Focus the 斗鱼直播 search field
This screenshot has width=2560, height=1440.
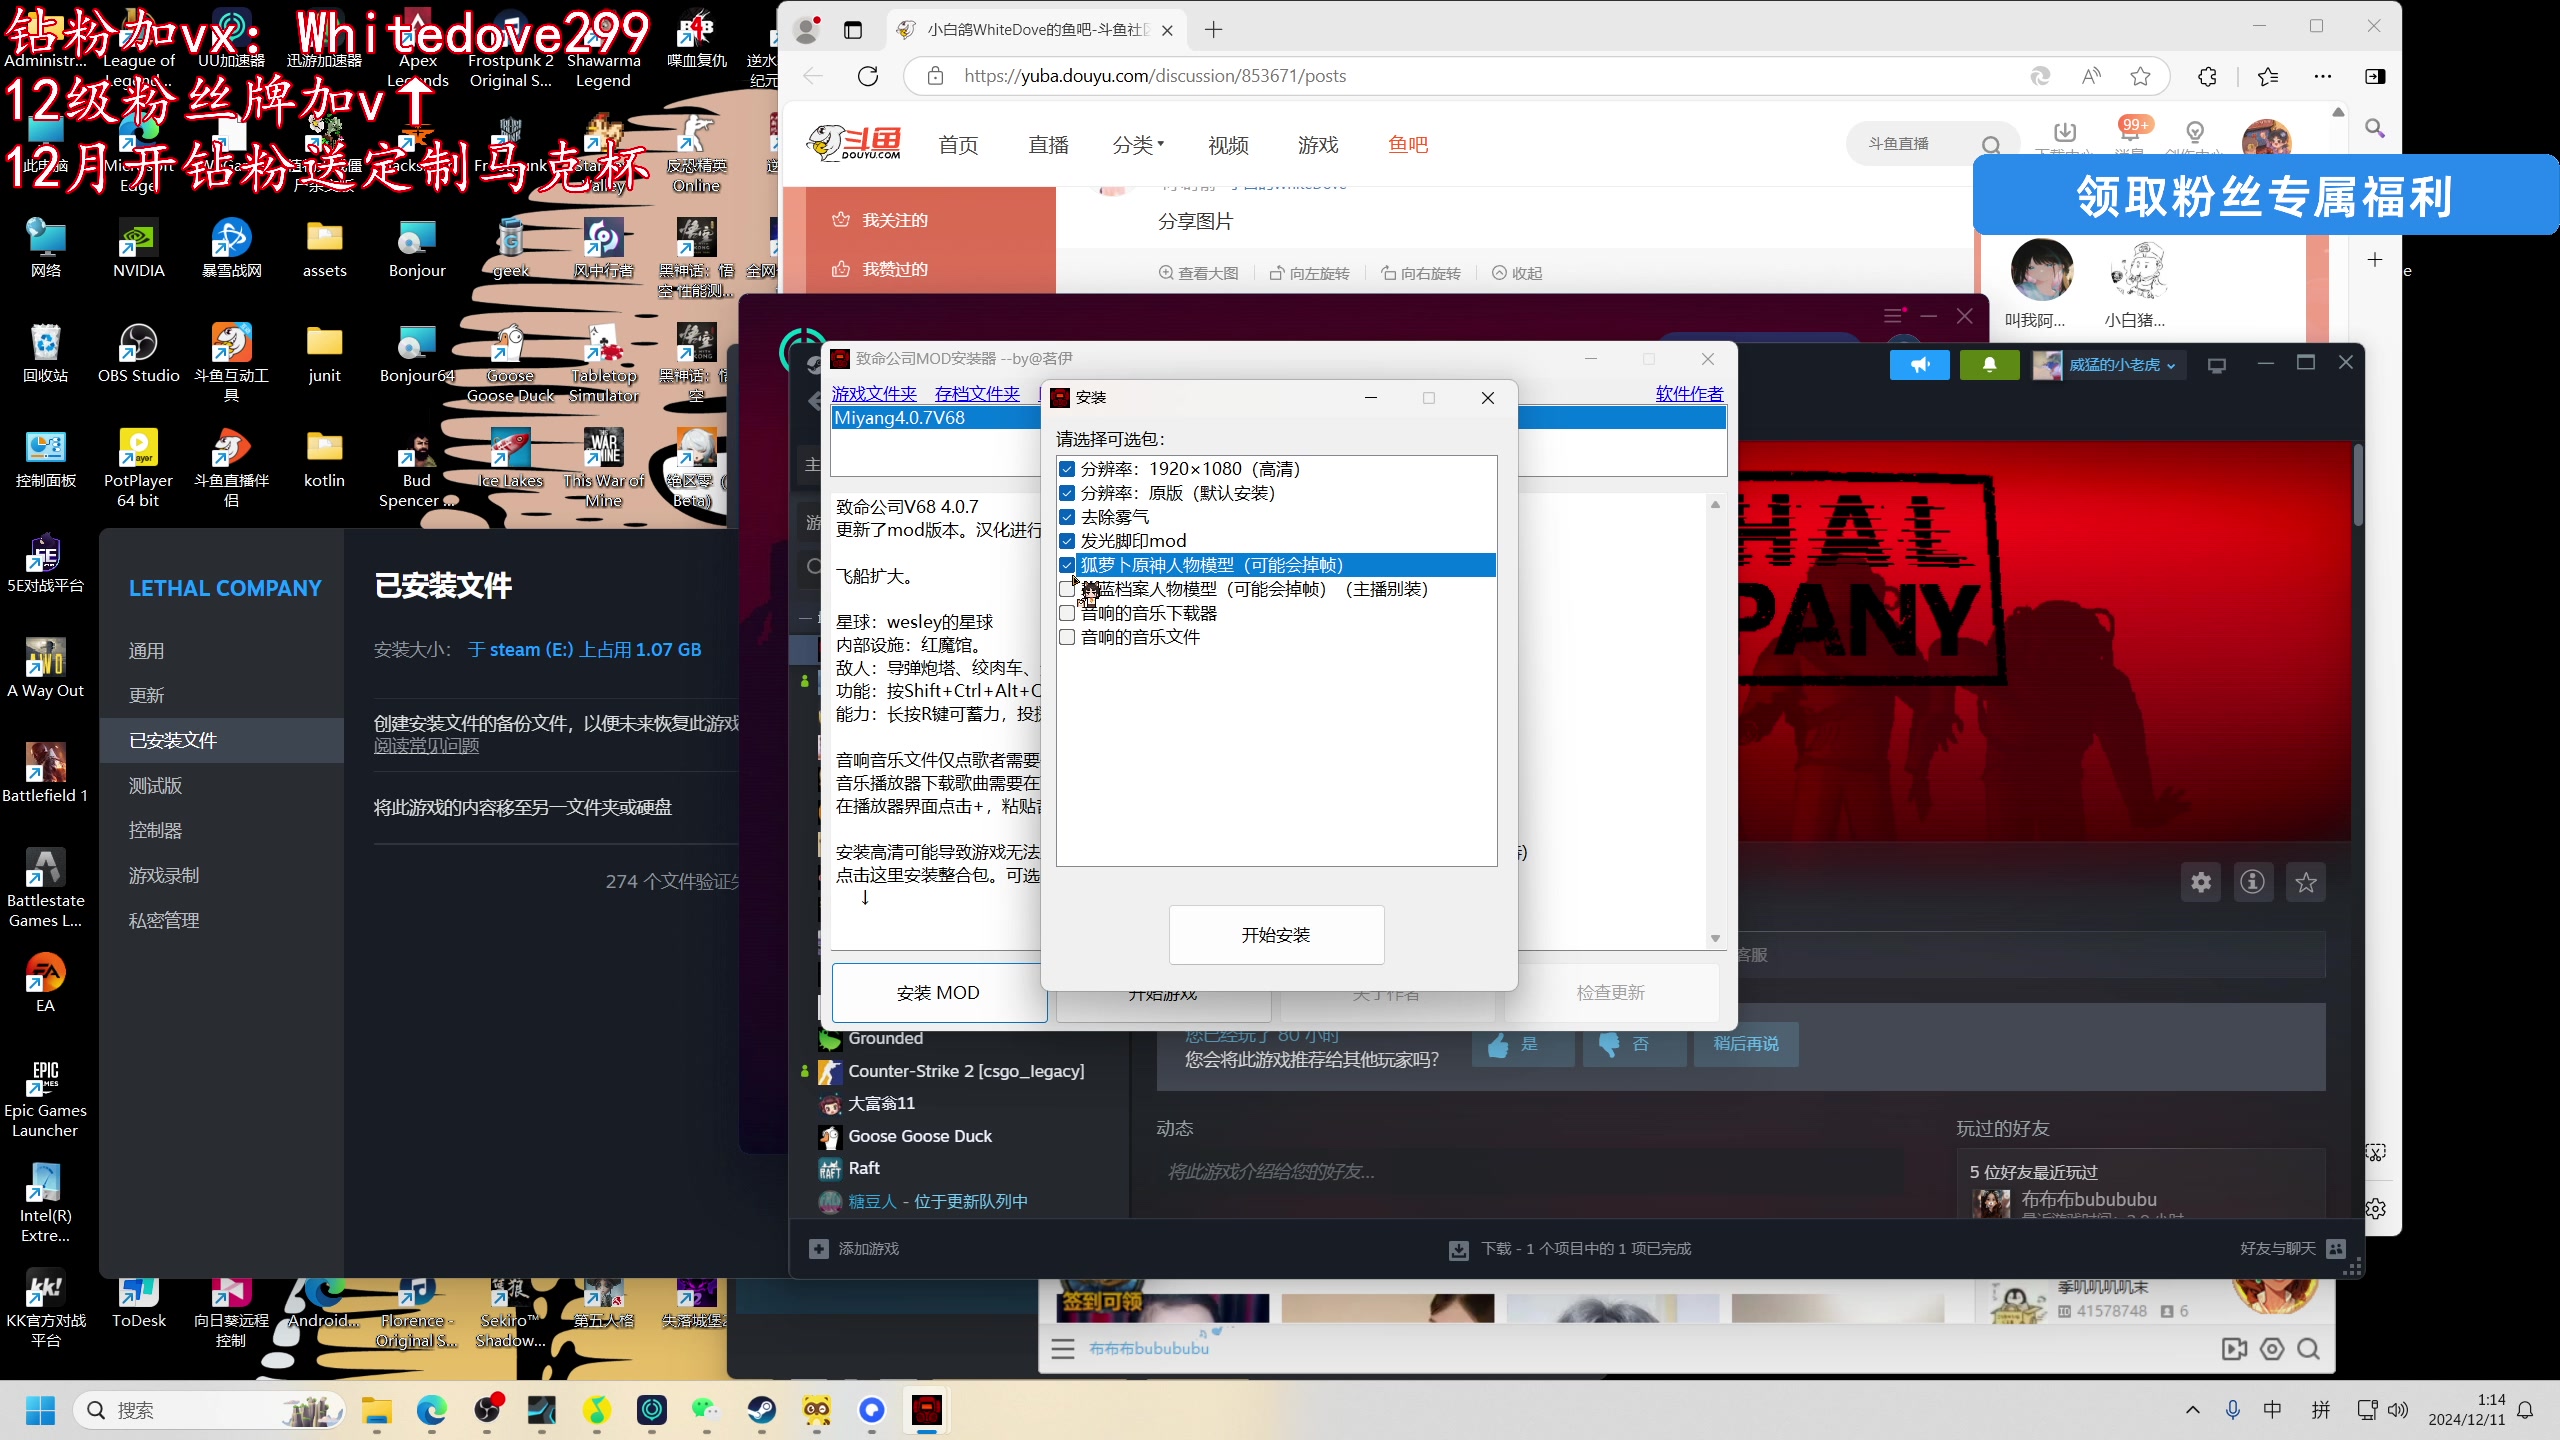(x=1910, y=144)
